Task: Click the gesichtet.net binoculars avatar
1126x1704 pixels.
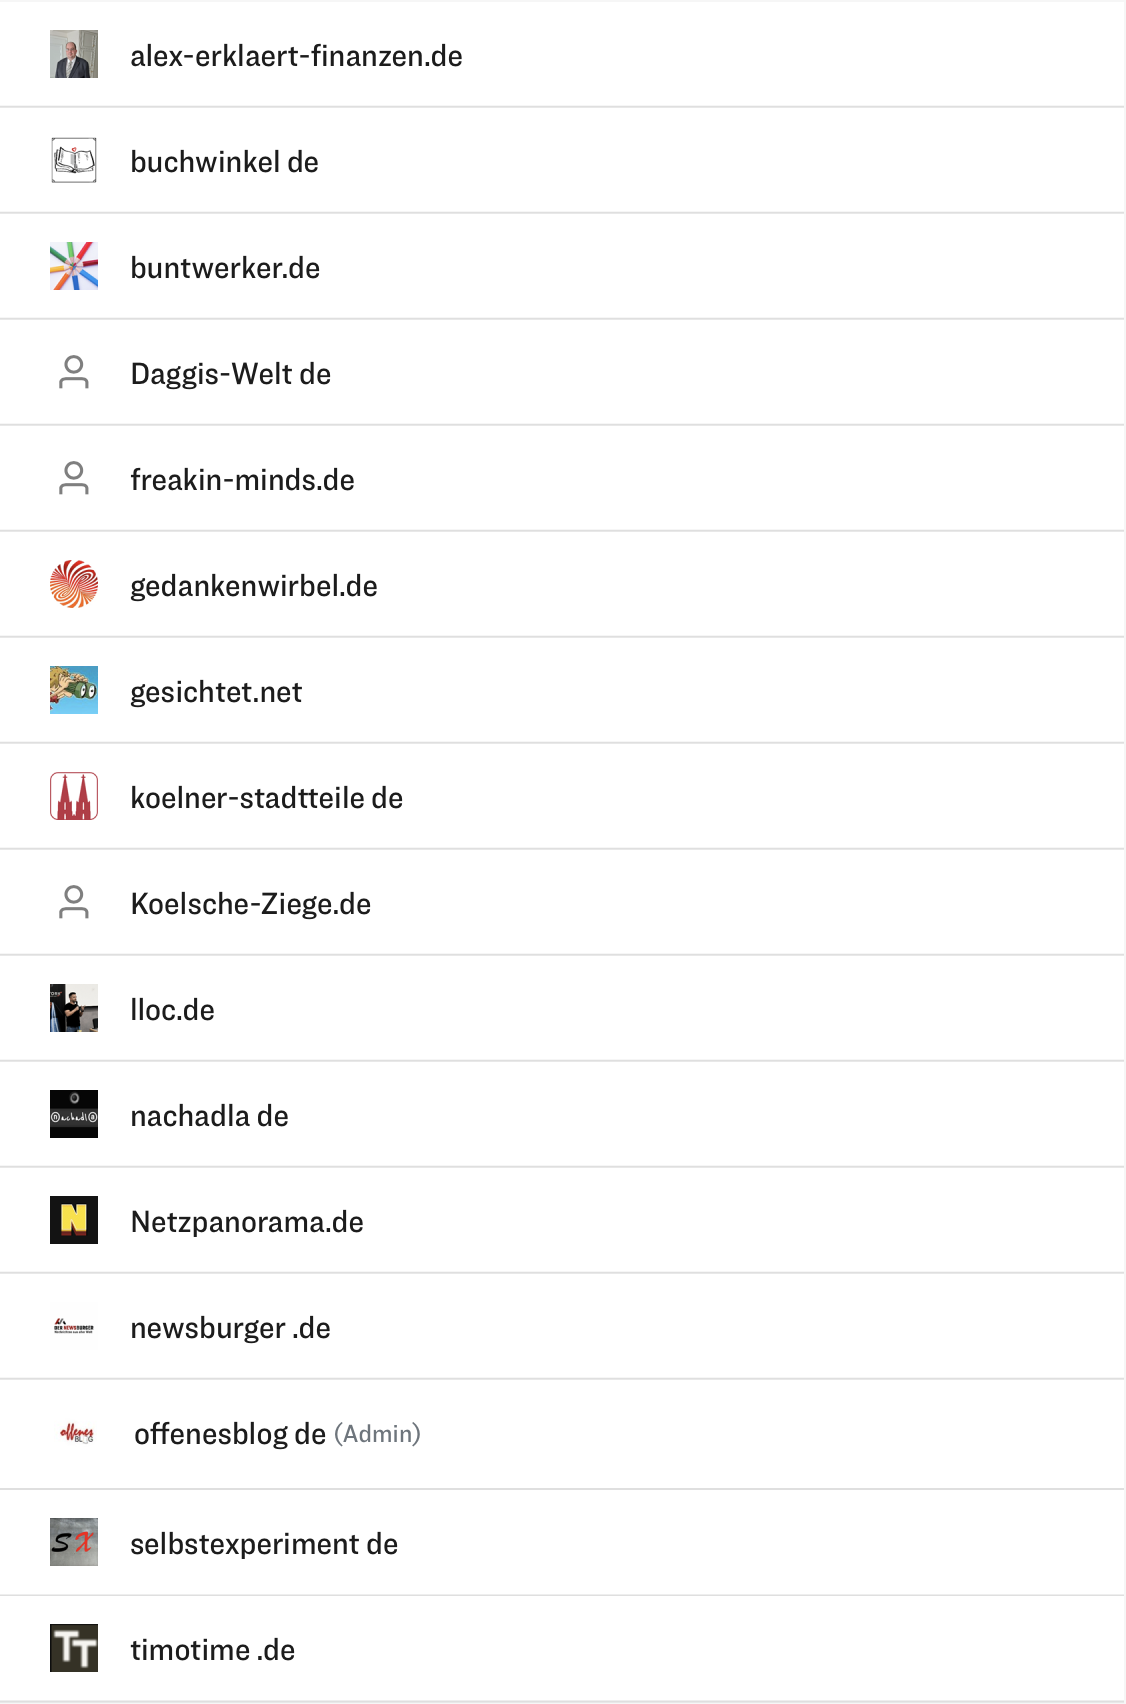Action: tap(74, 690)
